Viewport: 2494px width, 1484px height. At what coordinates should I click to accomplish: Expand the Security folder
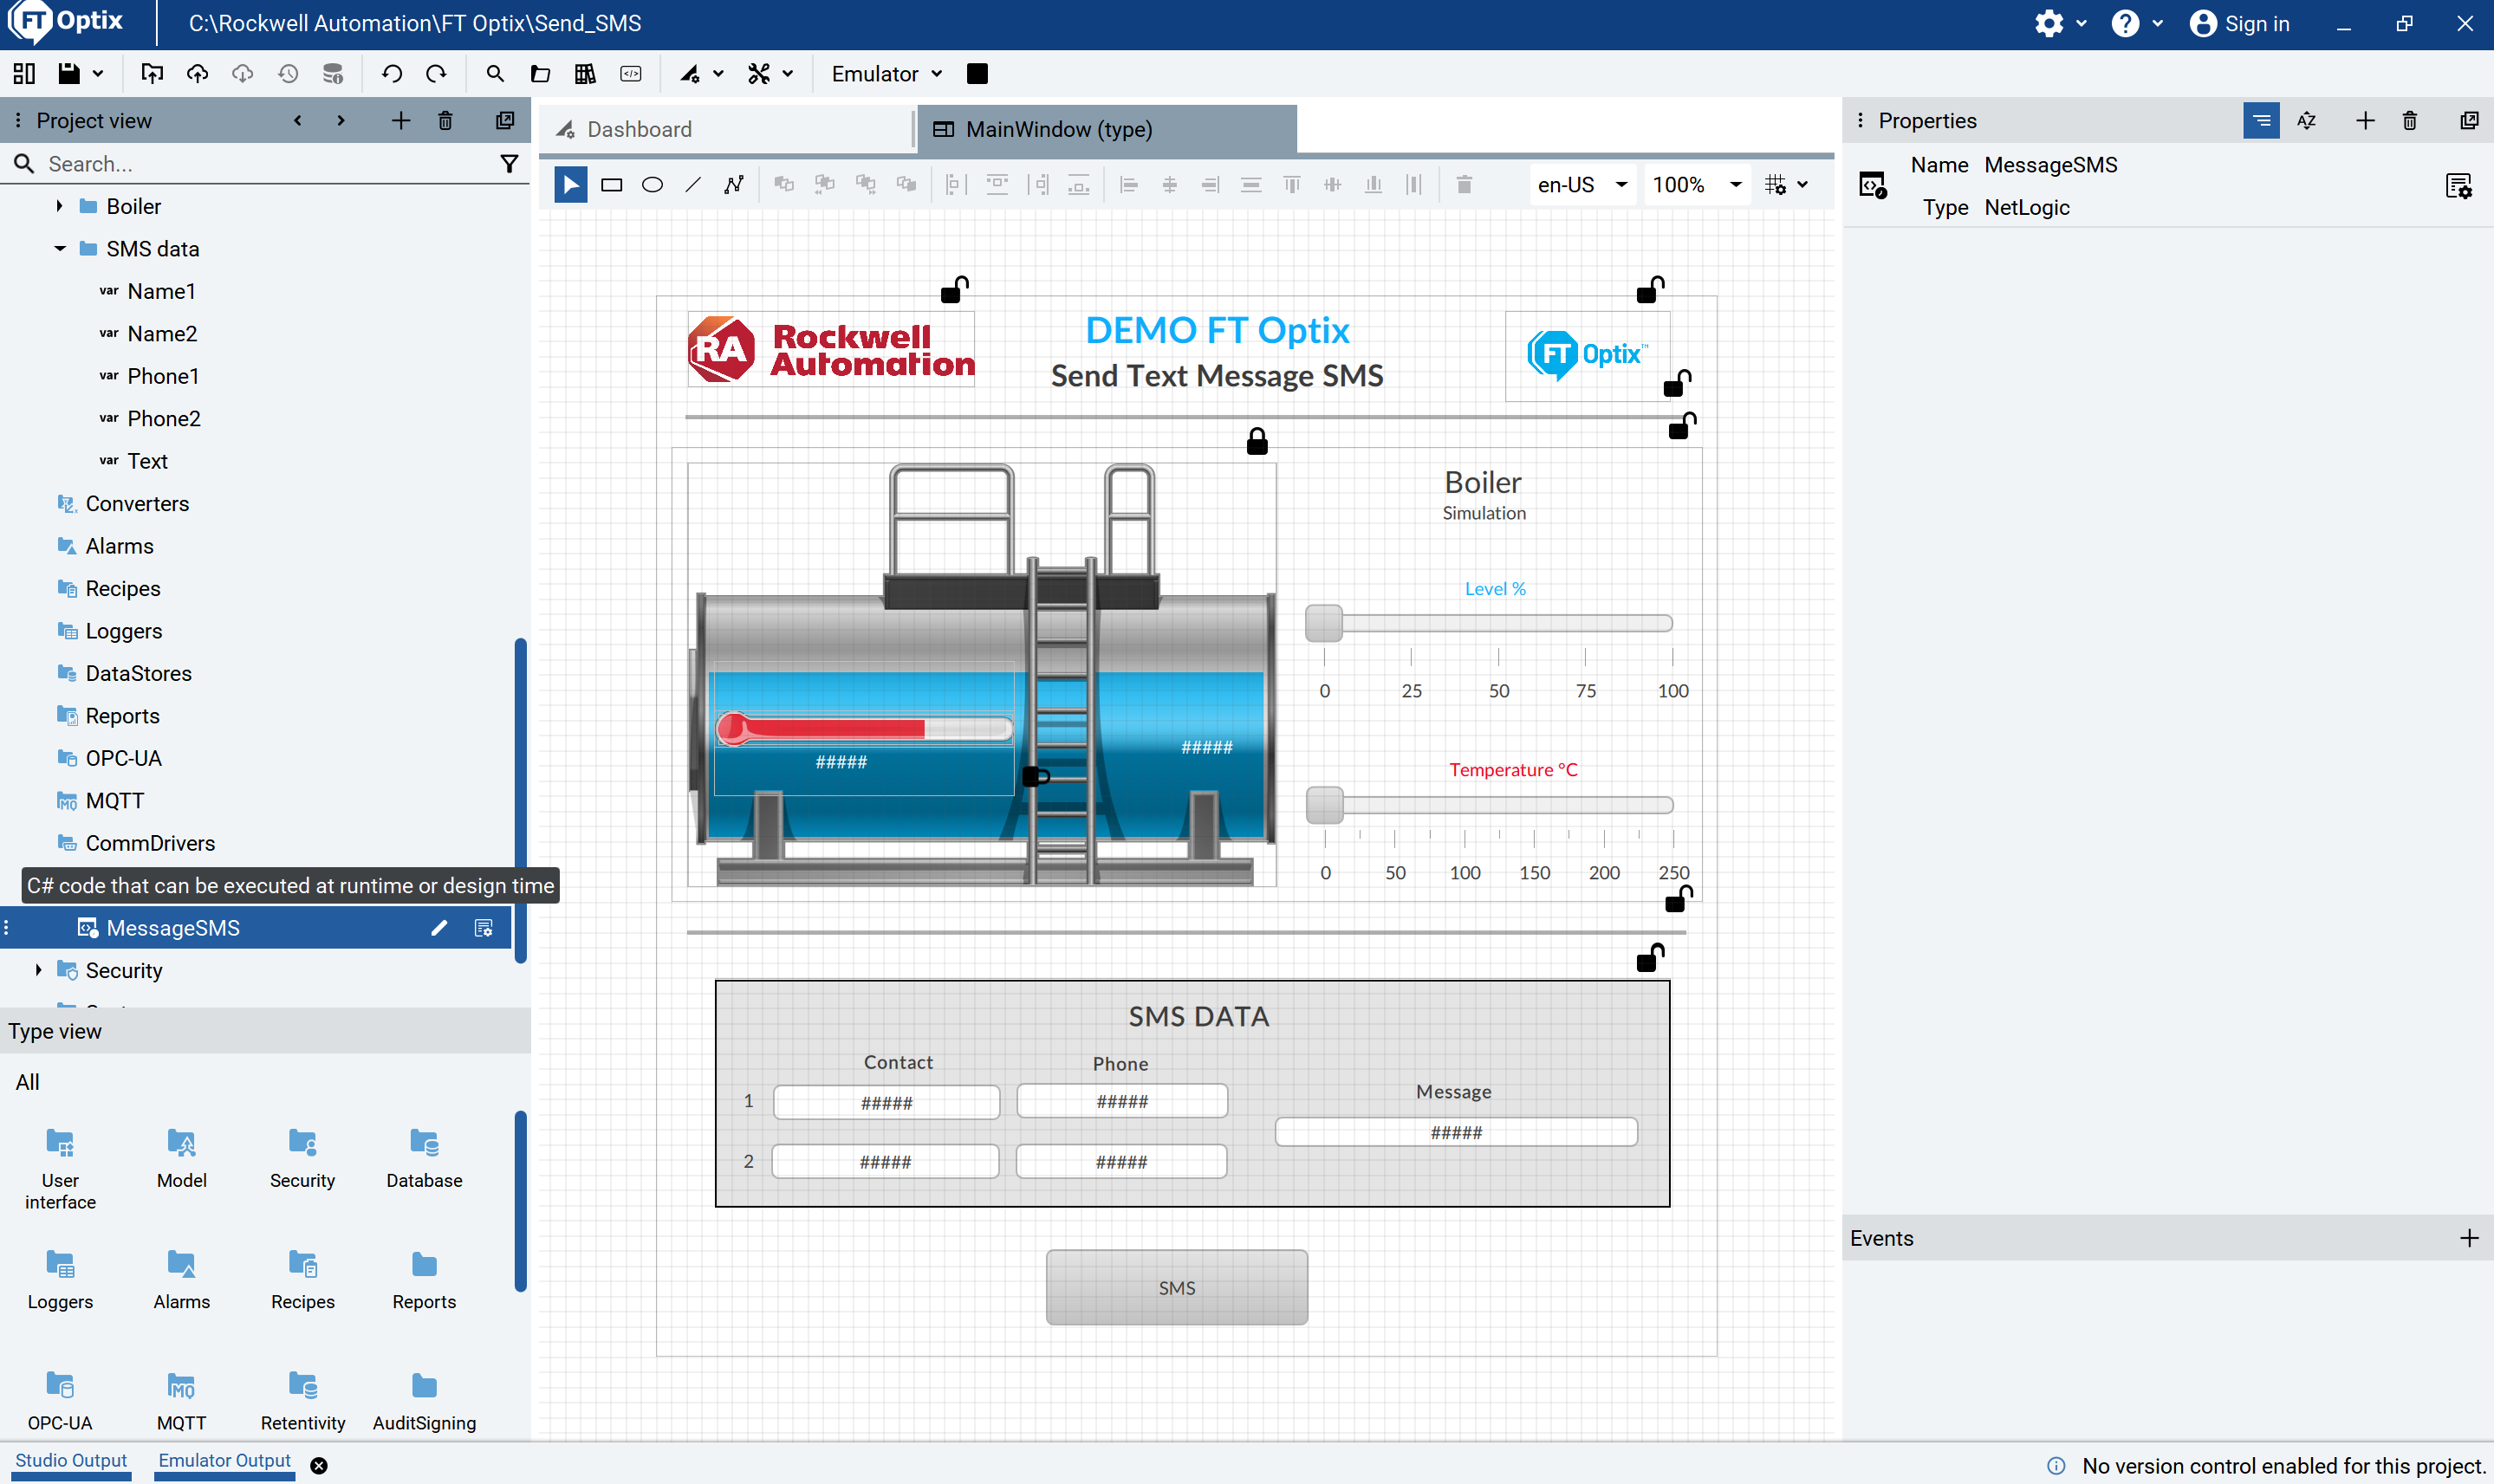click(x=38, y=970)
